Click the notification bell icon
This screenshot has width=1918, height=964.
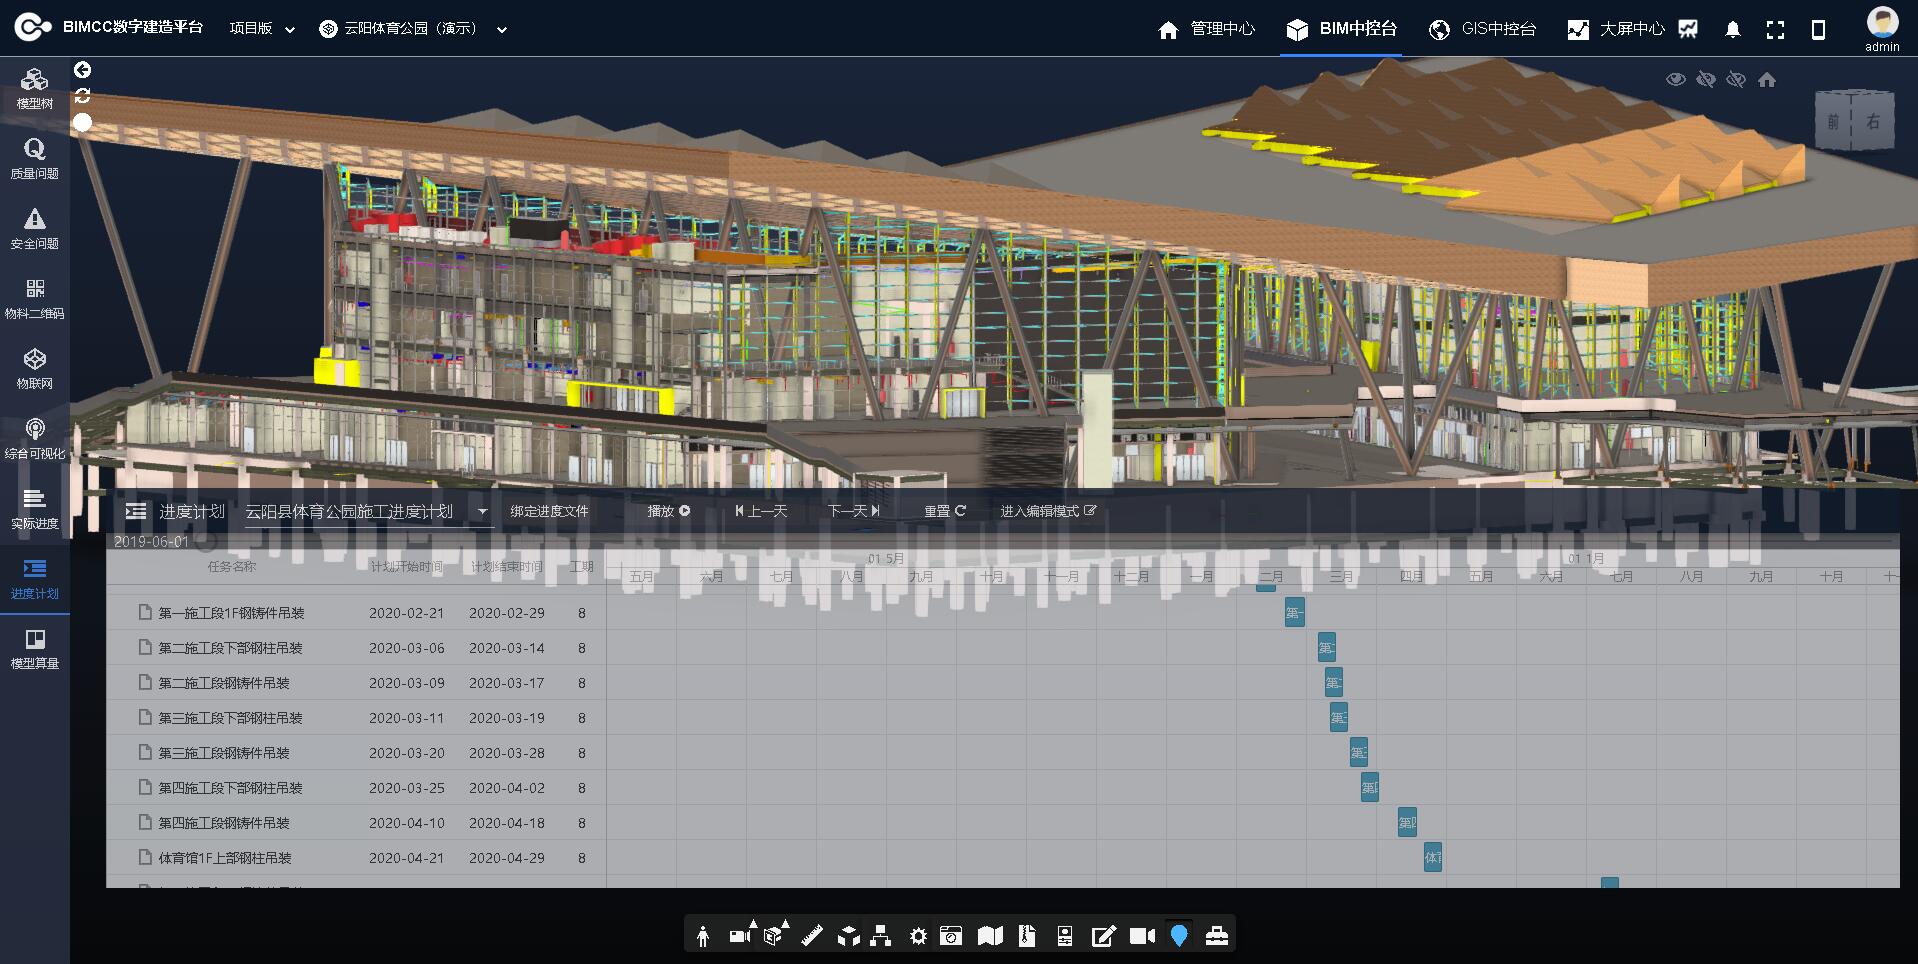coord(1733,30)
